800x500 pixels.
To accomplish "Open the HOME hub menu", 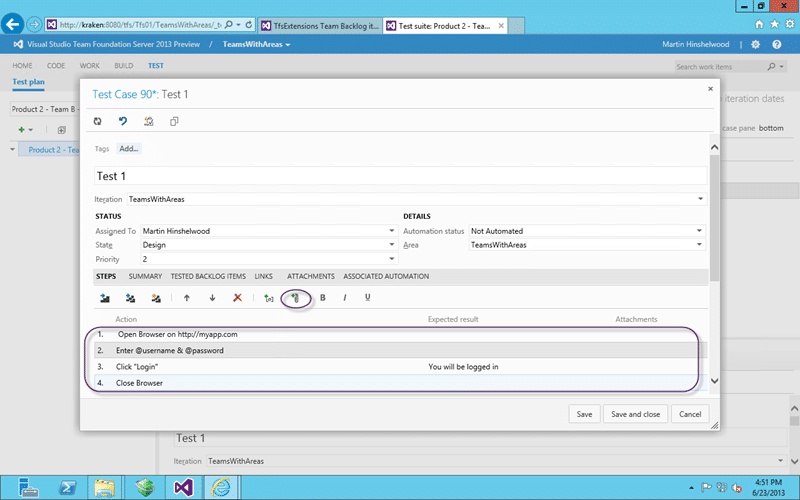I will tap(22, 65).
